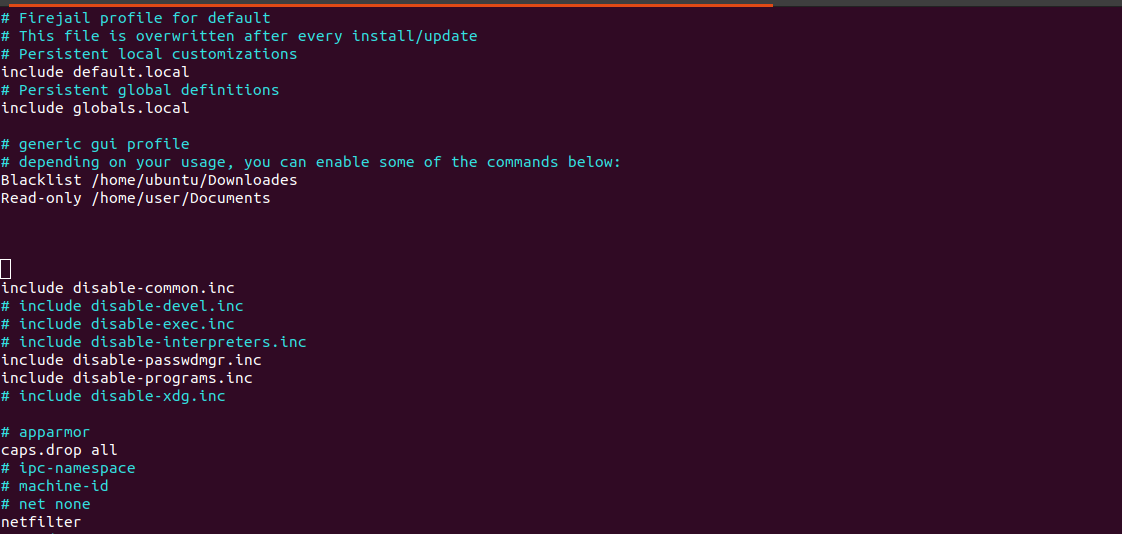The image size is (1122, 534).
Task: Click the "# generic gui profile" comment
Action: pyautogui.click(x=95, y=144)
